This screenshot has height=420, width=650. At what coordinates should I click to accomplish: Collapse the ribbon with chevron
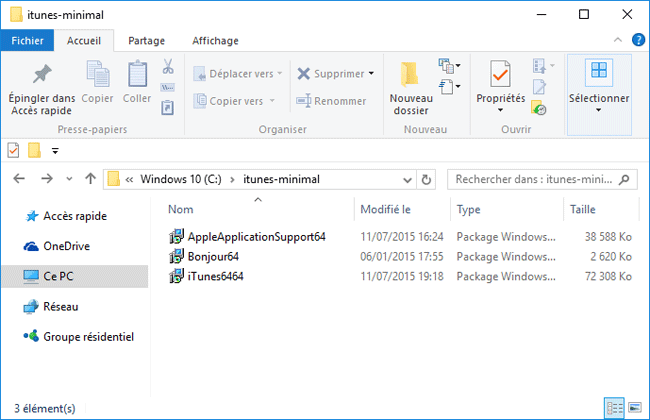click(x=618, y=40)
